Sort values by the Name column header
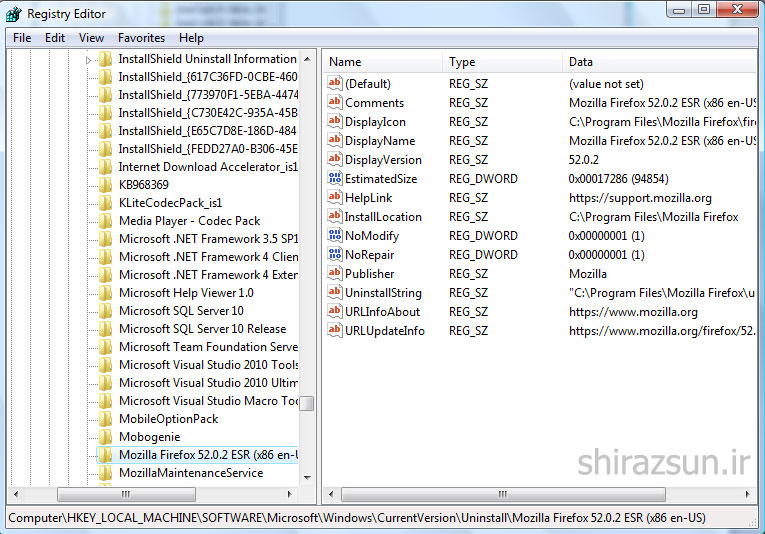Screen dimensions: 765x534 tap(382, 62)
